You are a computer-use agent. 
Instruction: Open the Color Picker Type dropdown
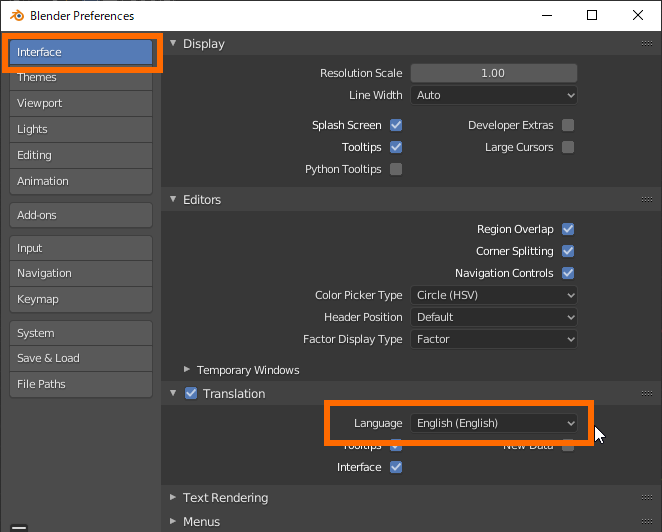point(494,295)
